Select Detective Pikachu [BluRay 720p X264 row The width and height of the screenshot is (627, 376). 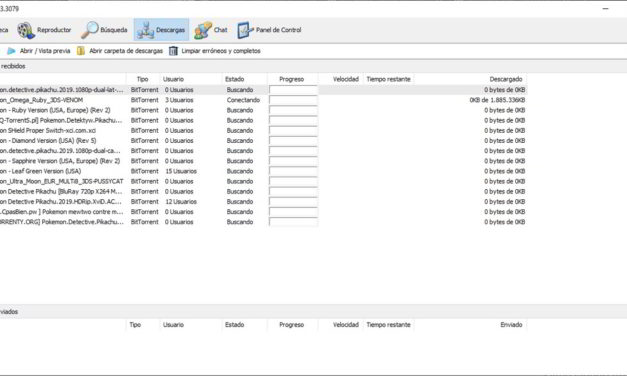[x=263, y=192]
